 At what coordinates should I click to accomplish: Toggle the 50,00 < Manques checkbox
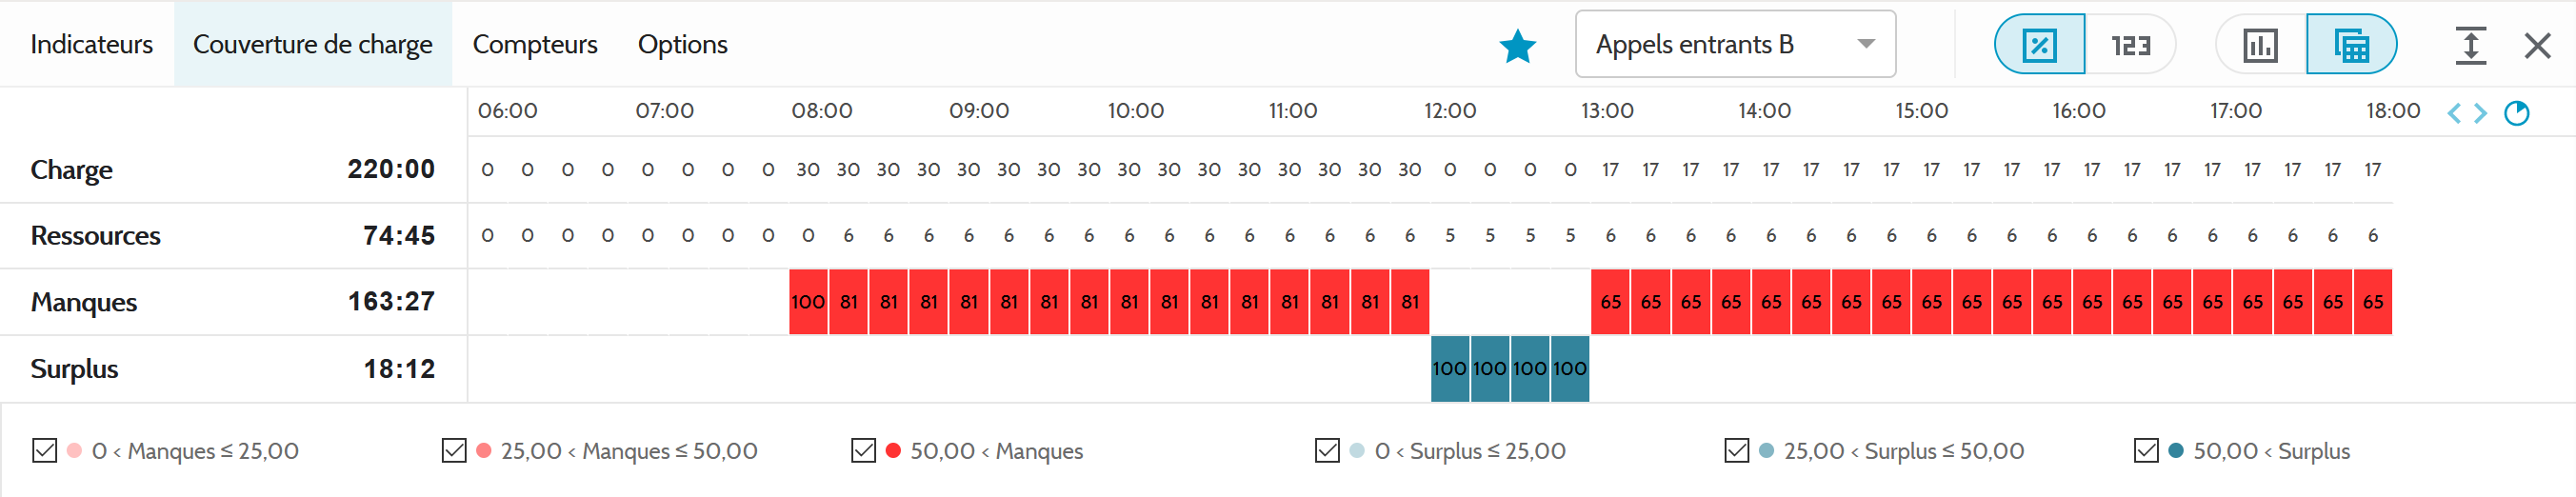(x=863, y=451)
